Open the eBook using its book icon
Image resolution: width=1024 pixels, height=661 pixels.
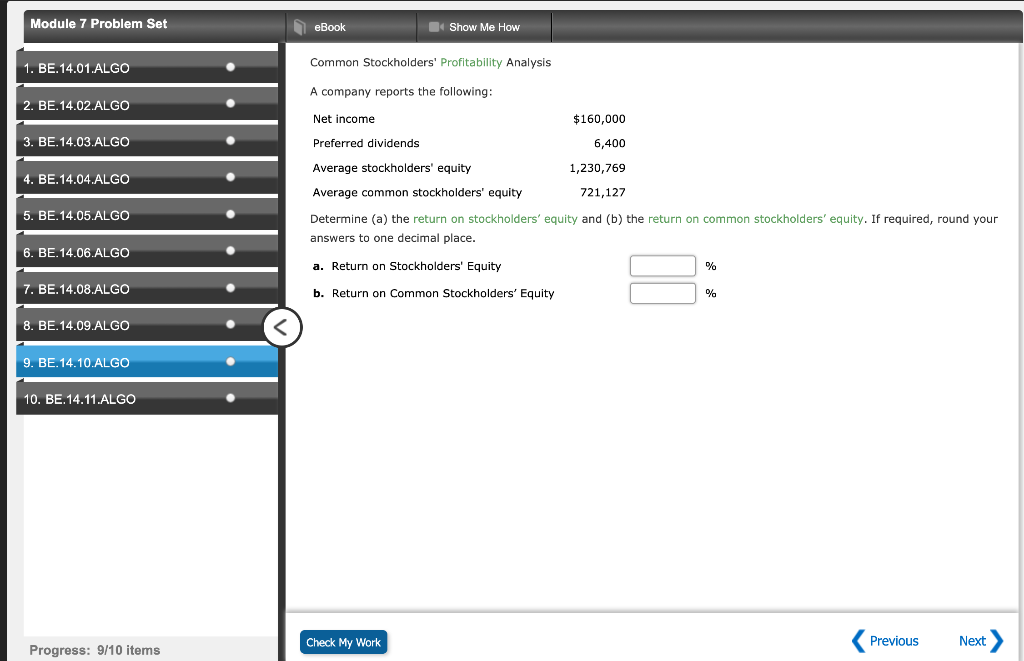[300, 27]
